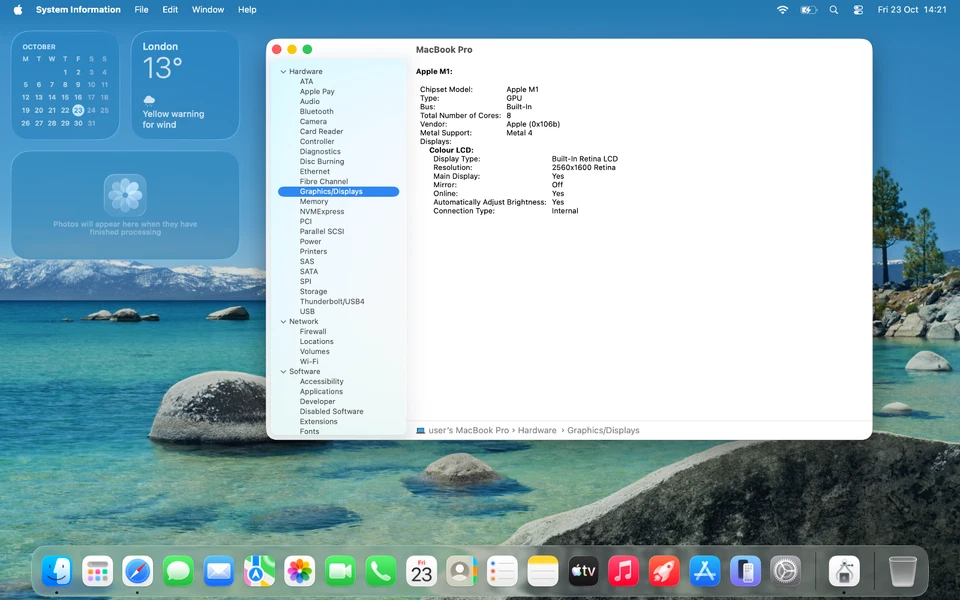
Task: Open Finder from the Dock
Action: pyautogui.click(x=57, y=571)
